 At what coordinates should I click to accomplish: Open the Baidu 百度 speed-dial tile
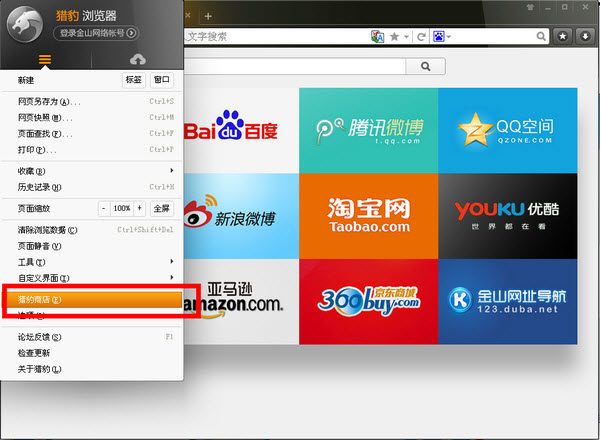(x=241, y=130)
